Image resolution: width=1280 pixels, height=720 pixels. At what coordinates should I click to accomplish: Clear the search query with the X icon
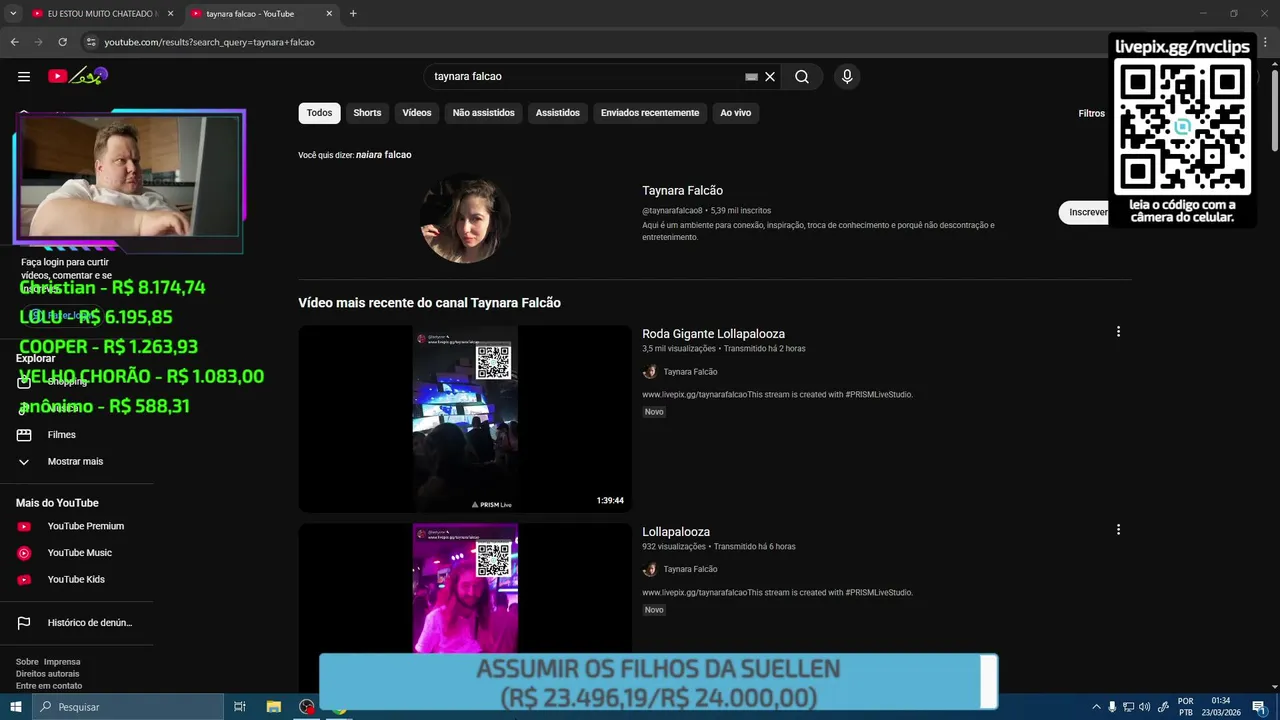click(770, 76)
